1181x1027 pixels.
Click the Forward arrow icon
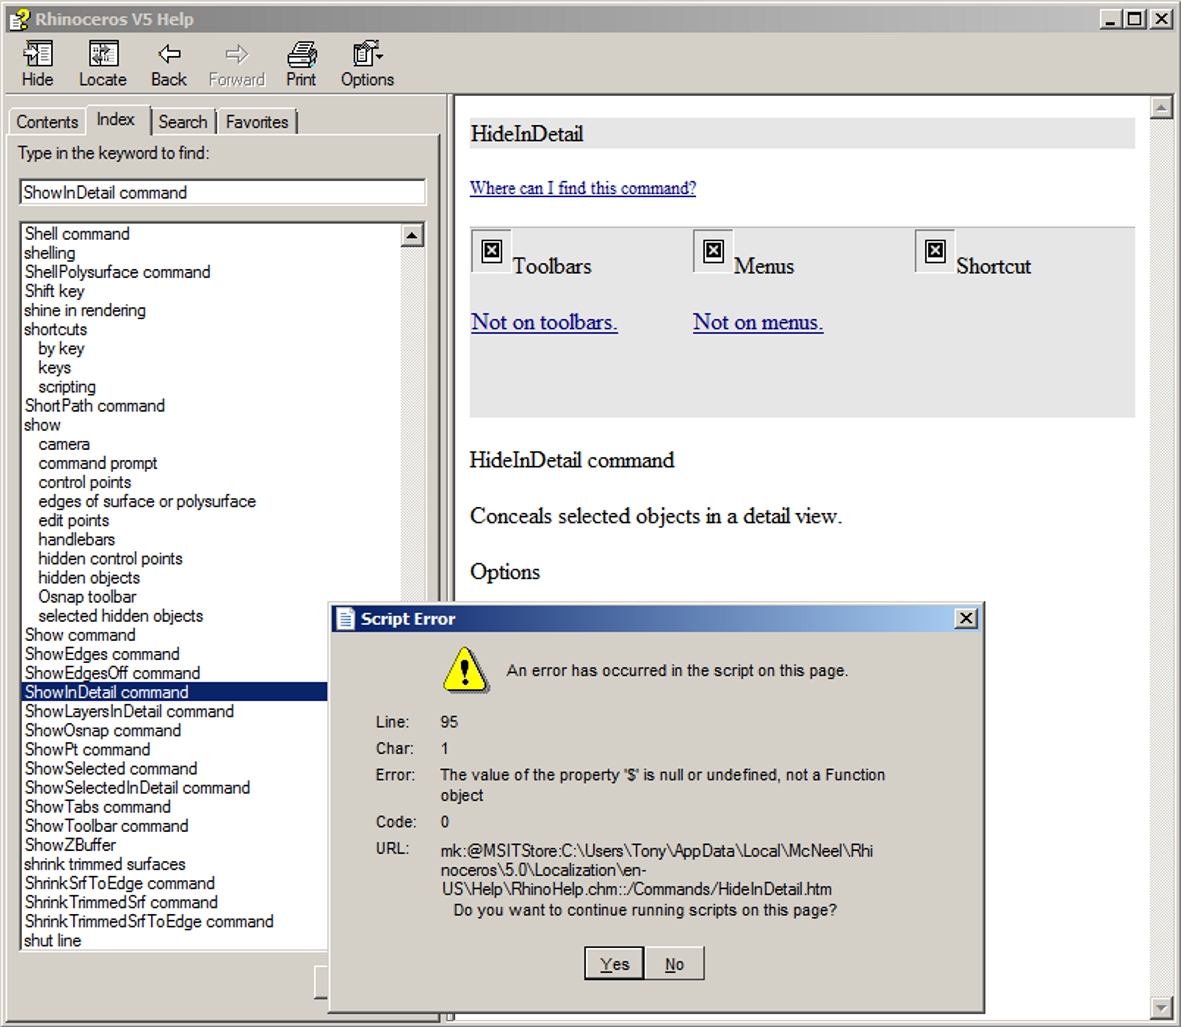coord(237,54)
